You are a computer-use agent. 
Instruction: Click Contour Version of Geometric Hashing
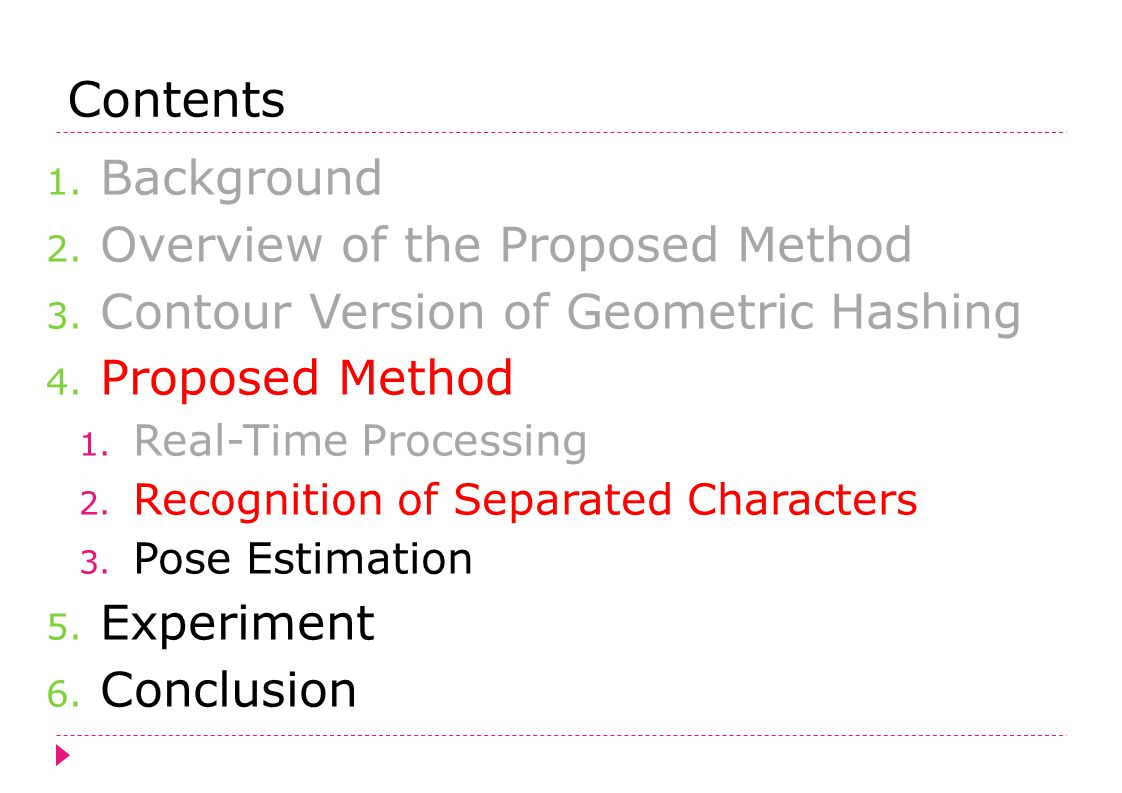point(560,313)
